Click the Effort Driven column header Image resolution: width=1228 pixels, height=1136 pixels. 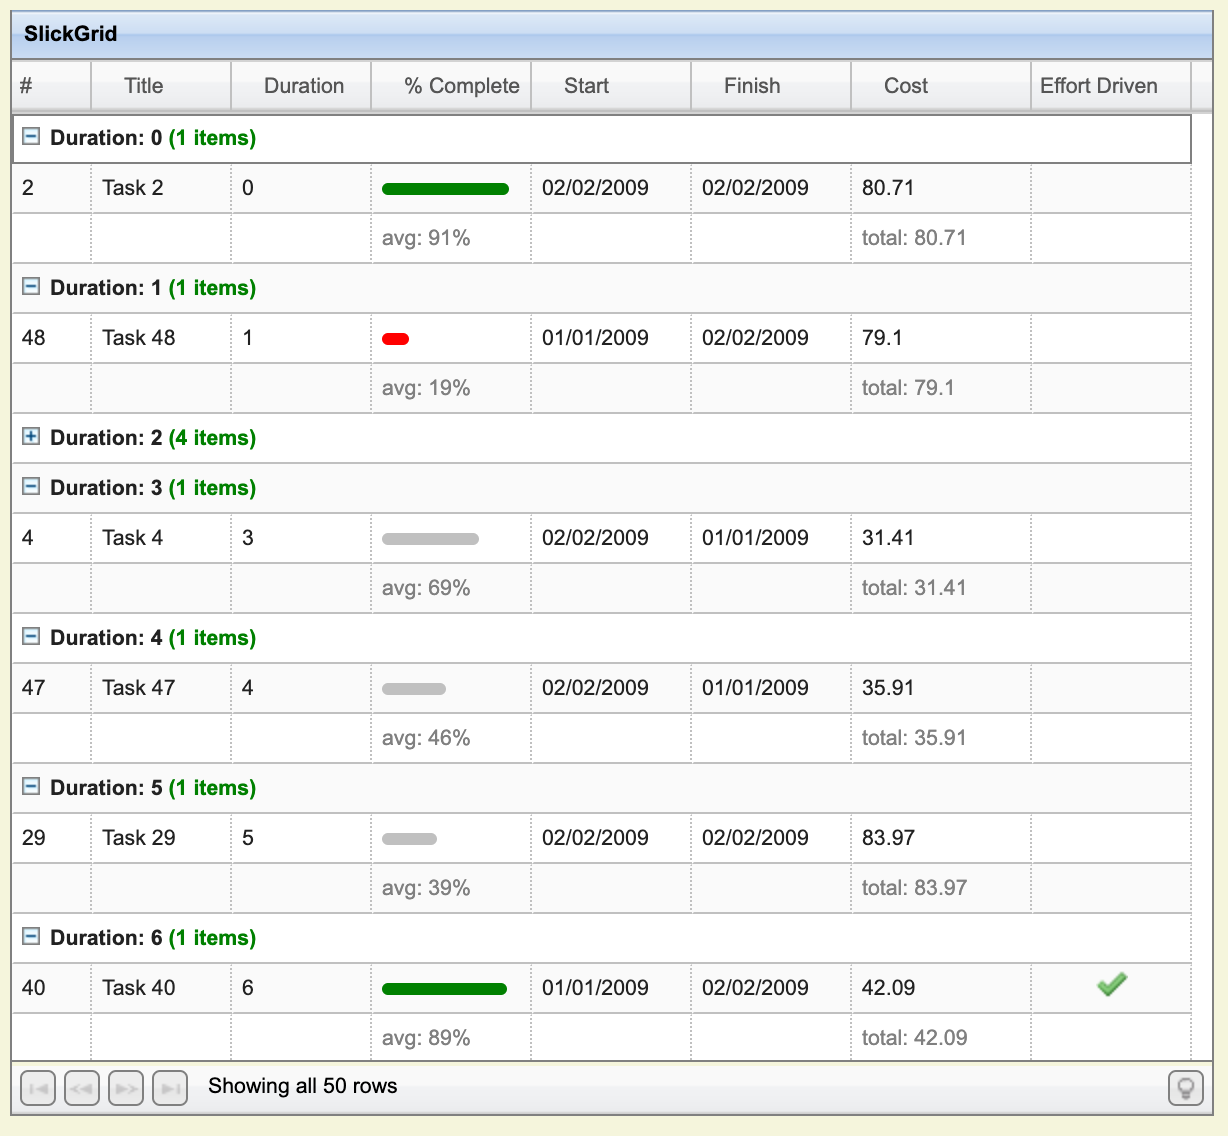tap(1099, 86)
